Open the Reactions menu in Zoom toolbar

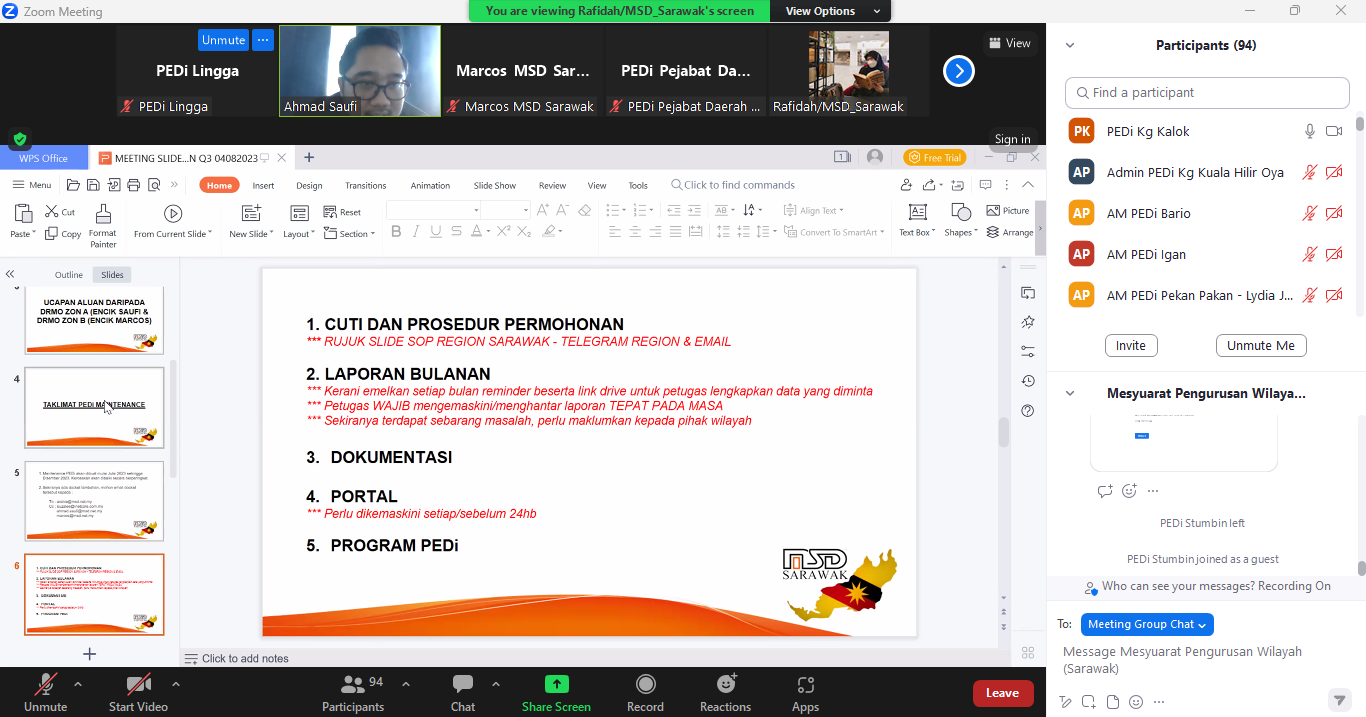click(725, 686)
